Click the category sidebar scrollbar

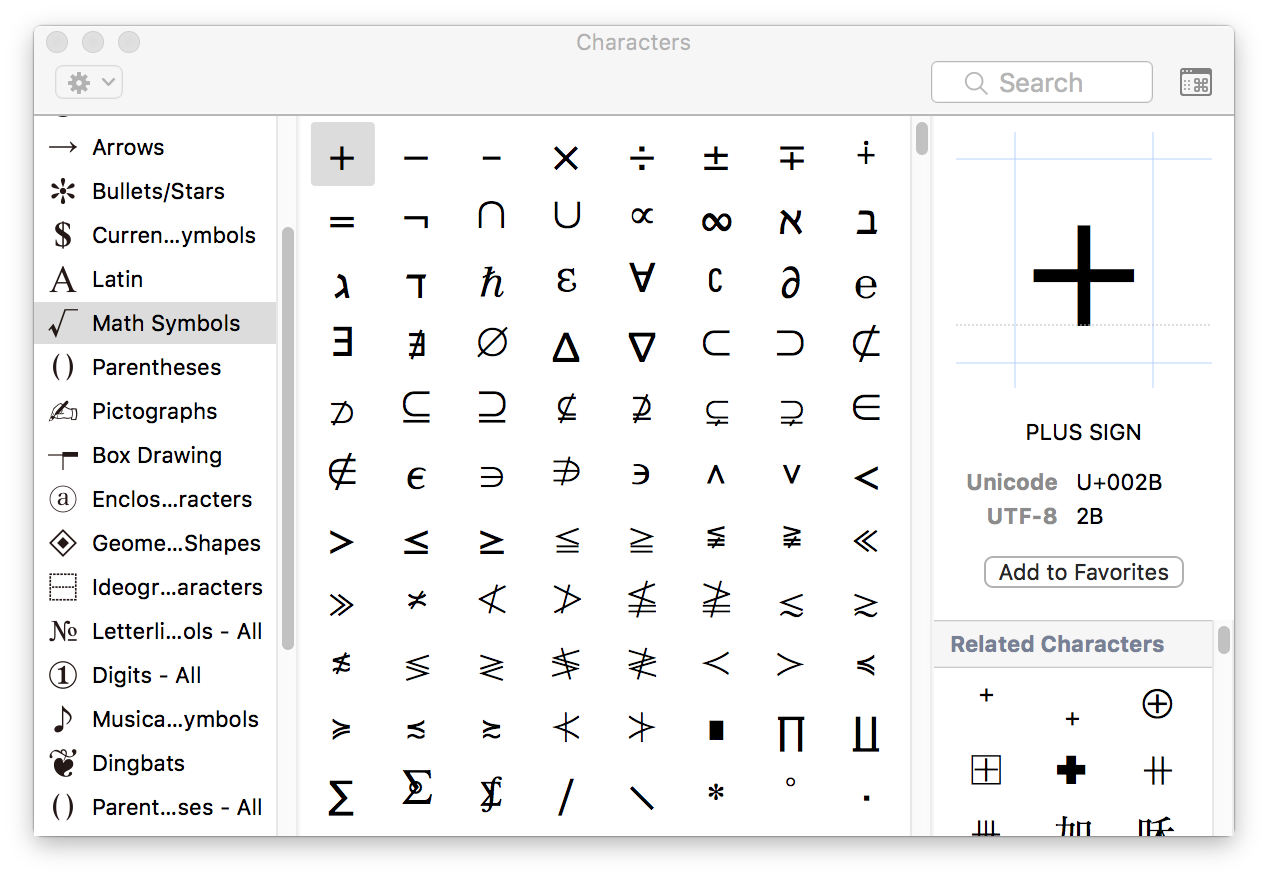pos(287,438)
